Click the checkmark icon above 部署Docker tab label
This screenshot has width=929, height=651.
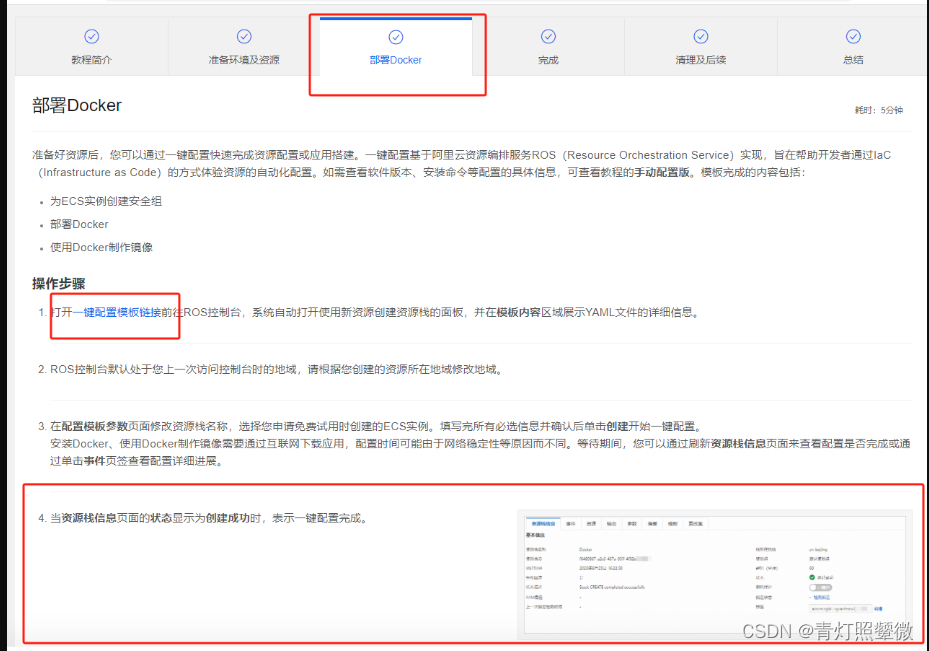pos(396,37)
